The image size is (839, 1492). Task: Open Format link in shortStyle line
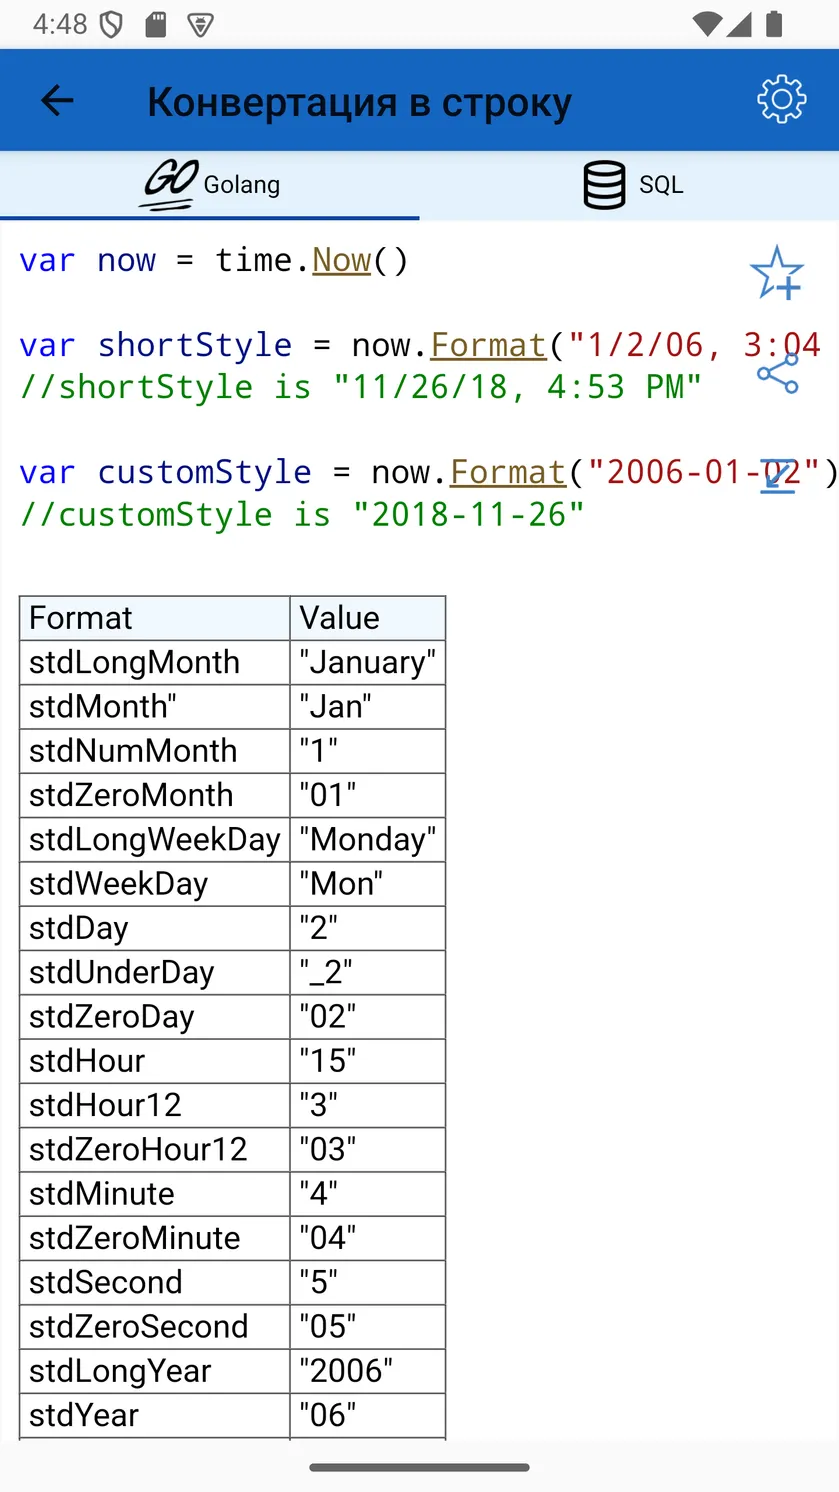click(488, 345)
